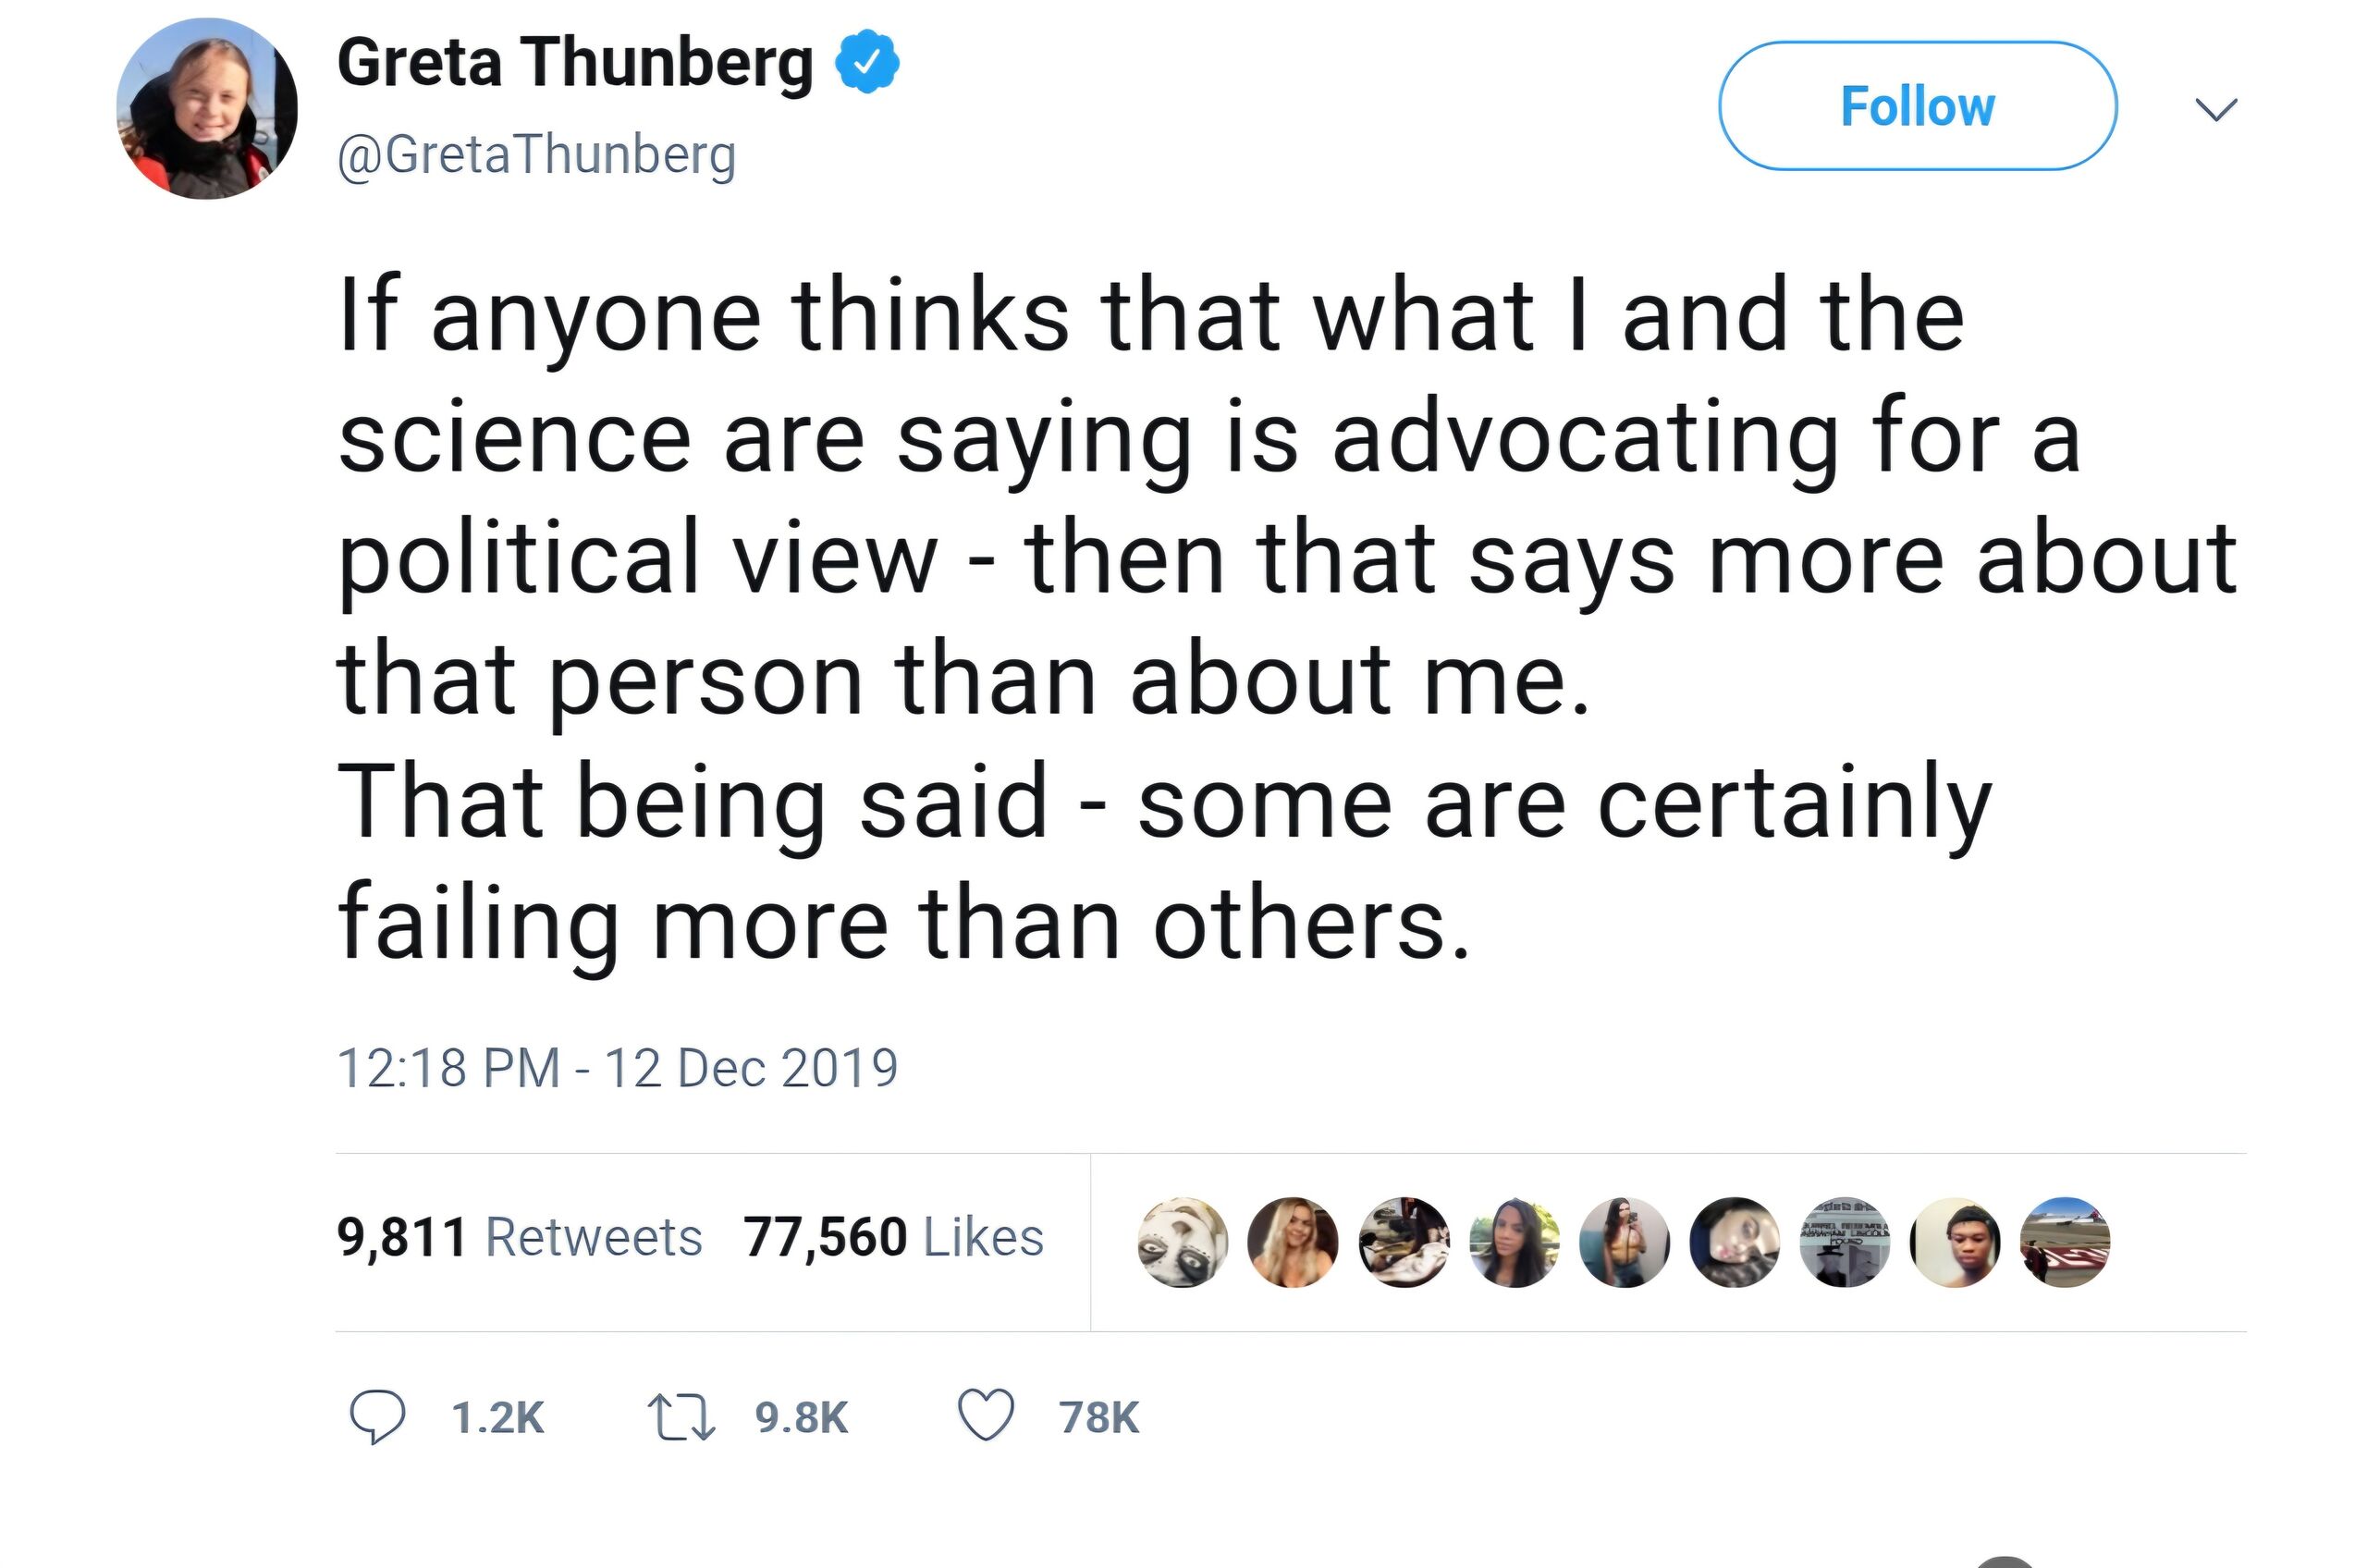2367x1568 pixels.
Task: Open liker avatar with building sign
Action: pyautogui.click(x=1845, y=1242)
